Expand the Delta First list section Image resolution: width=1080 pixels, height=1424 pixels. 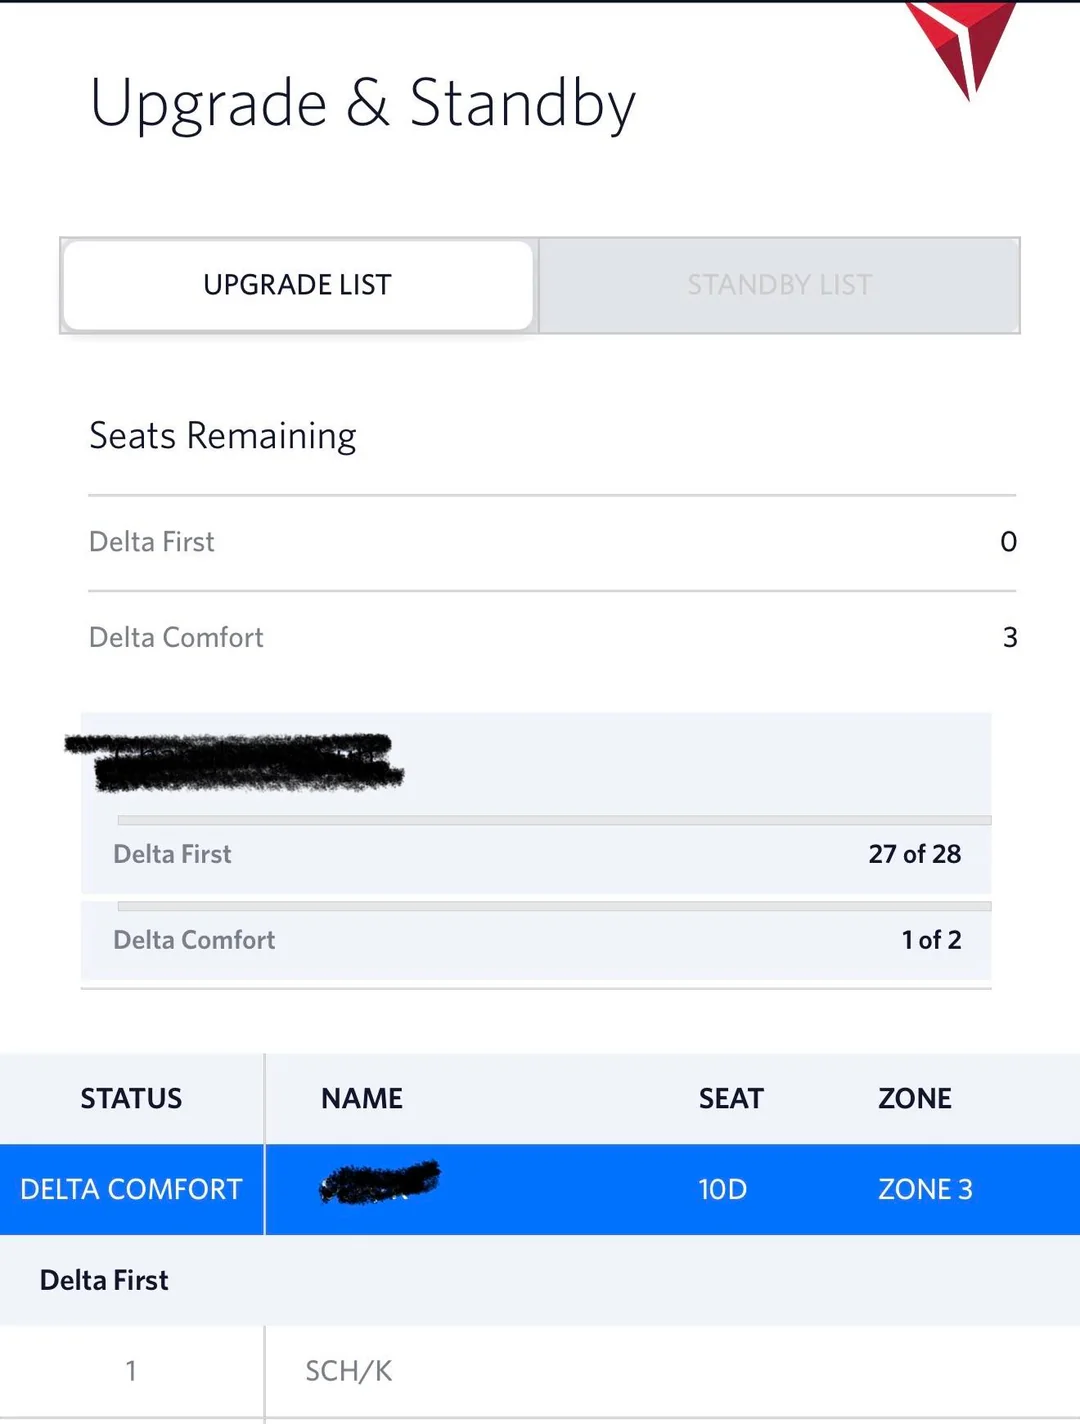(x=104, y=1280)
